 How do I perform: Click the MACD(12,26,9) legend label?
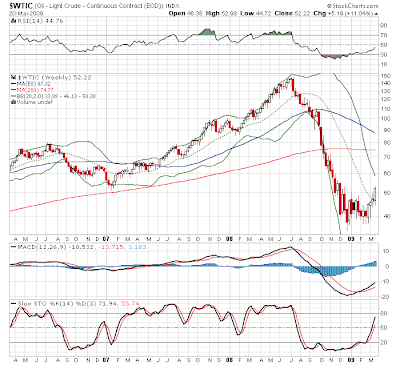pos(41,247)
